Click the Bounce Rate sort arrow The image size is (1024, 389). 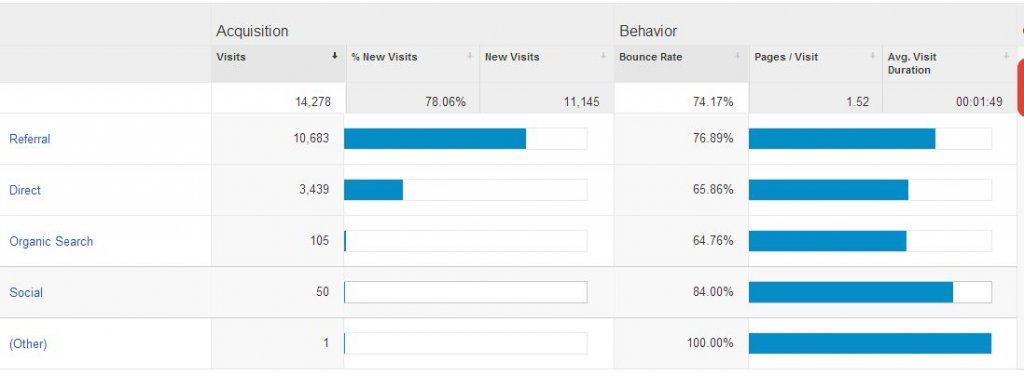(x=738, y=56)
